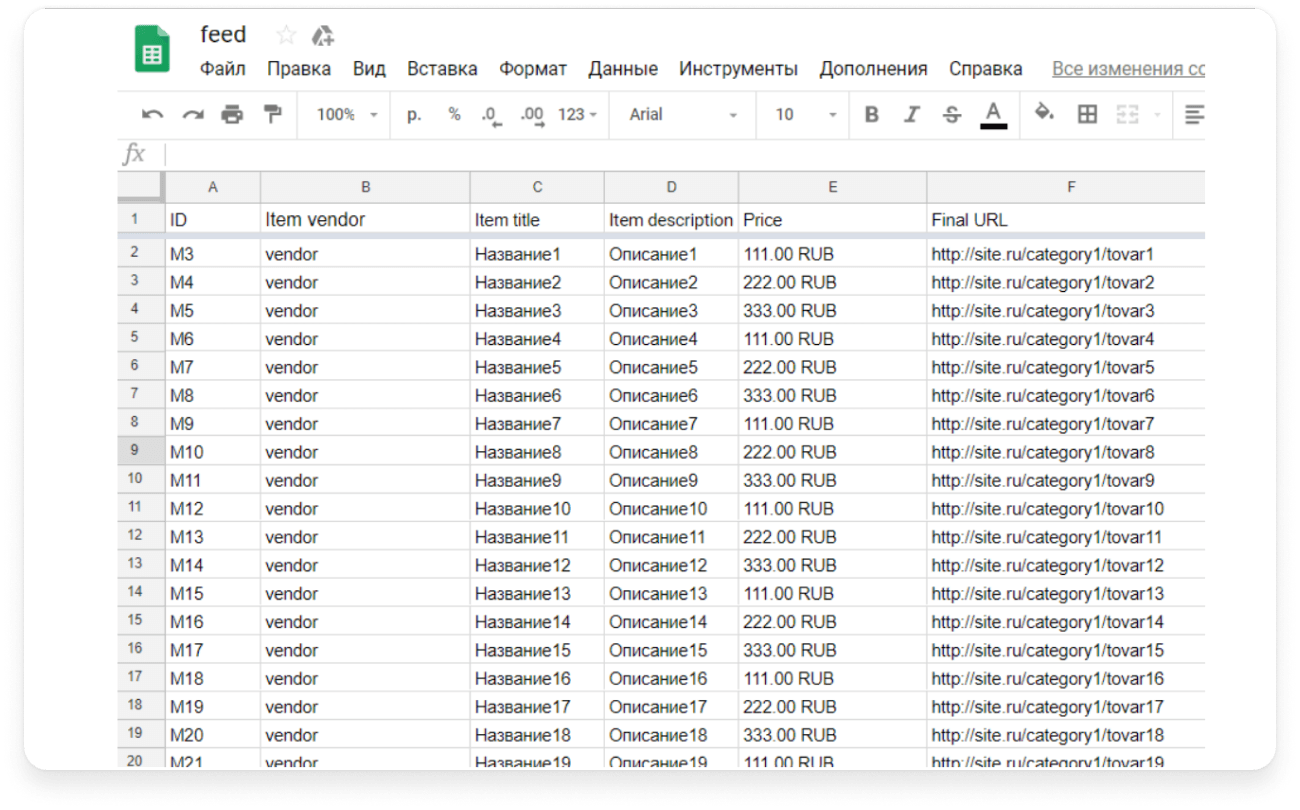Image resolution: width=1300 pixels, height=810 pixels.
Task: Select the URL cell ending in tovar14
Action: pos(1066,622)
